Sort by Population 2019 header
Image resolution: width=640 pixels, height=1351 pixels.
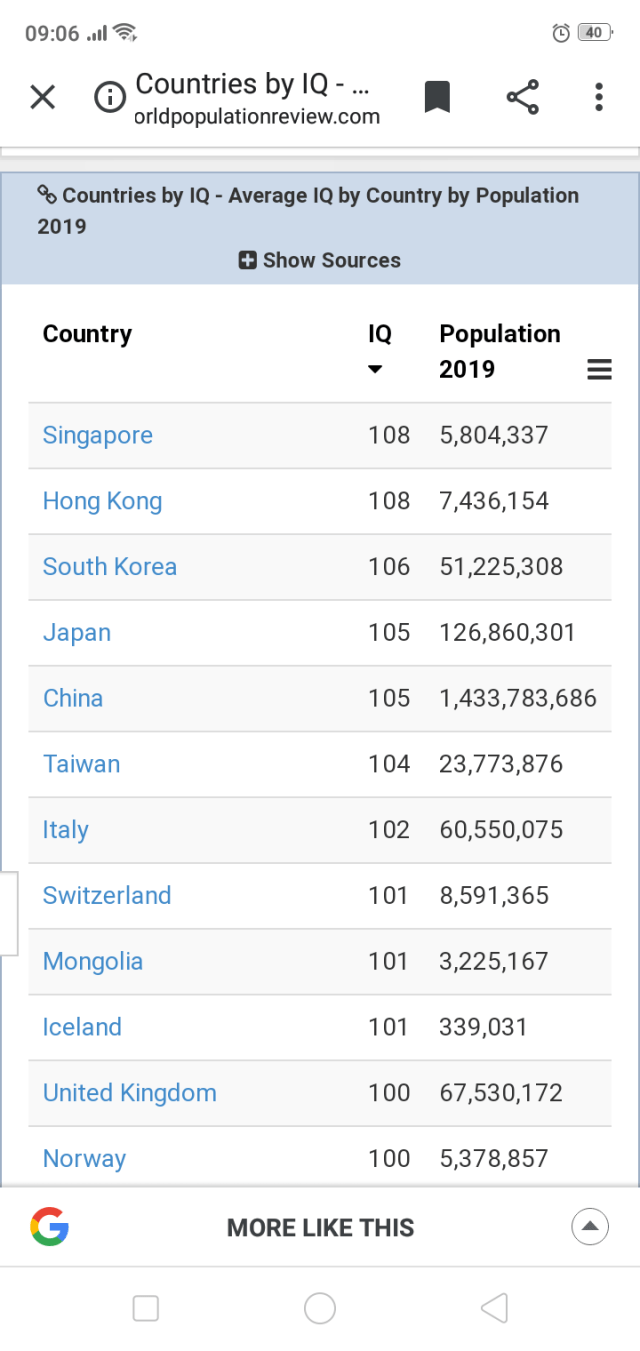[499, 350]
